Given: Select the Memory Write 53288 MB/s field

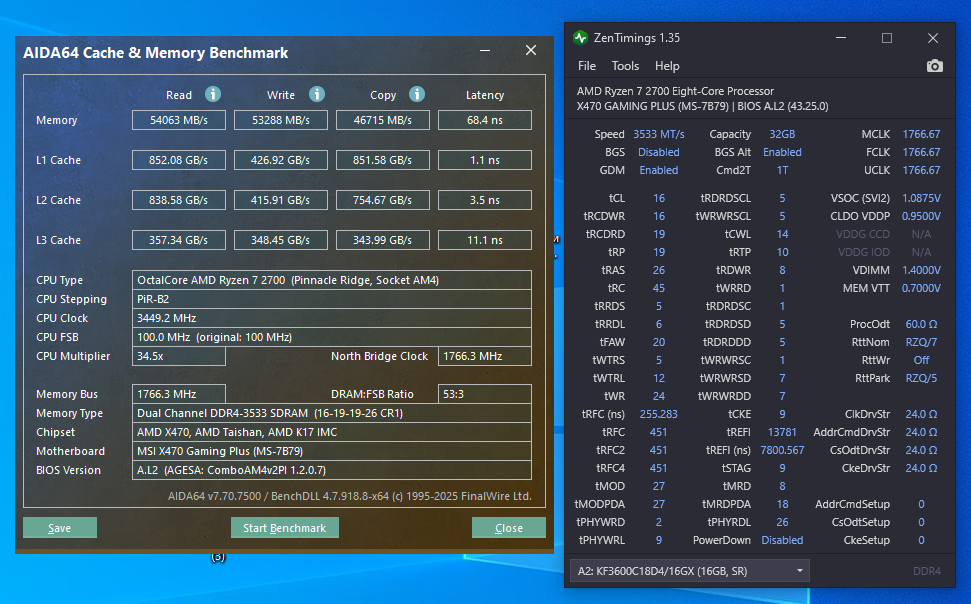Looking at the screenshot, I should point(281,120).
